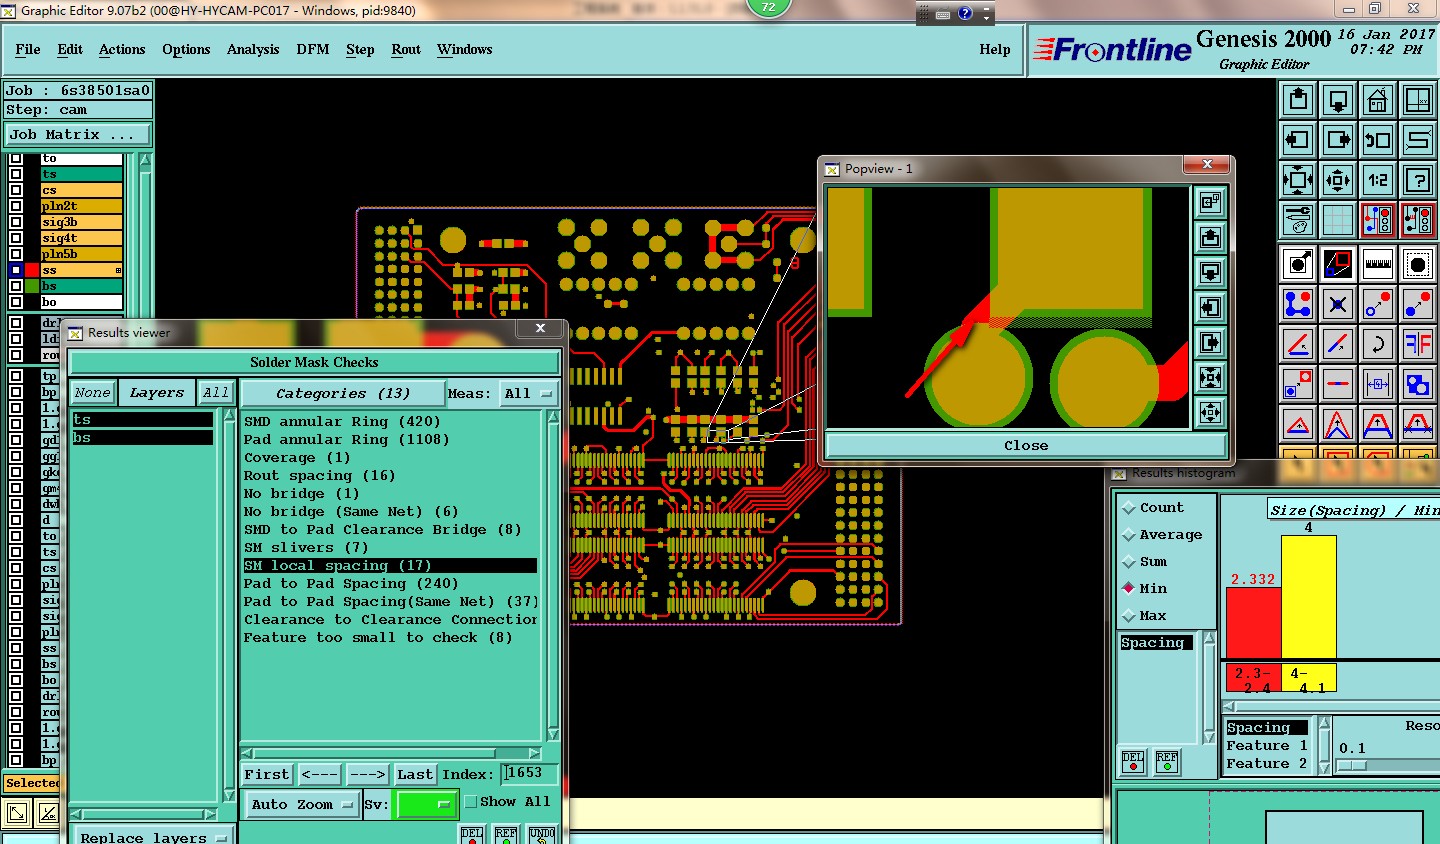The width and height of the screenshot is (1440, 844).
Task: Click the question mark help icon
Action: [1418, 180]
